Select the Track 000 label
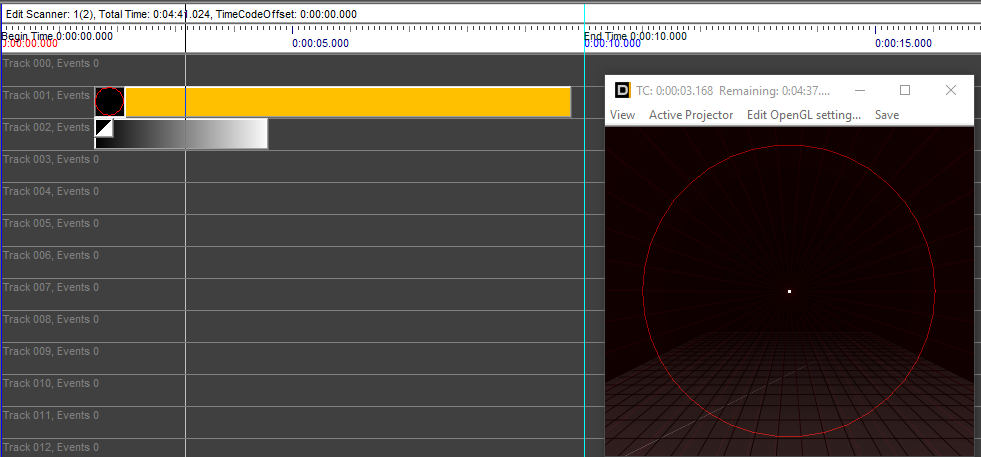This screenshot has height=457, width=981. pyautogui.click(x=50, y=64)
